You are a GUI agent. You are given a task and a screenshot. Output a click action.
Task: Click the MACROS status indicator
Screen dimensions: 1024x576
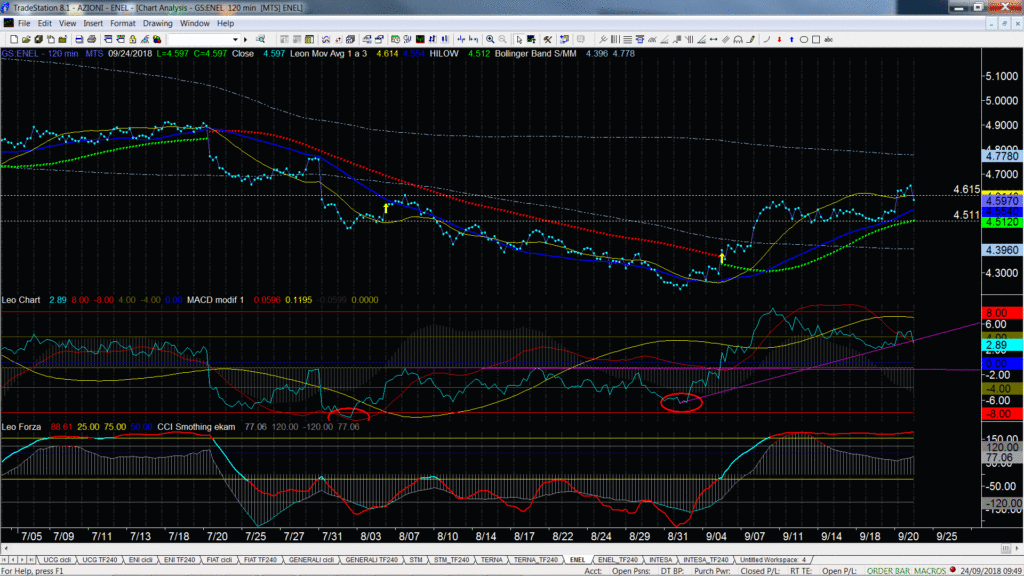(931, 571)
